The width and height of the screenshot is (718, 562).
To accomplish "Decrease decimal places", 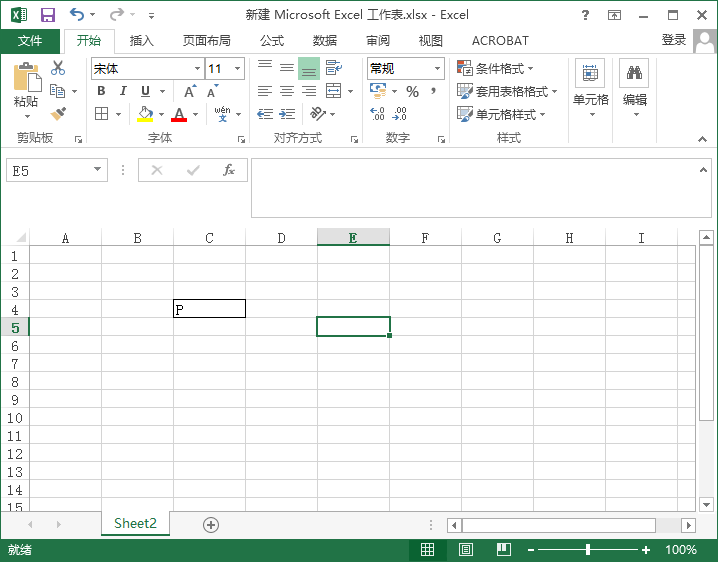I will [399, 114].
